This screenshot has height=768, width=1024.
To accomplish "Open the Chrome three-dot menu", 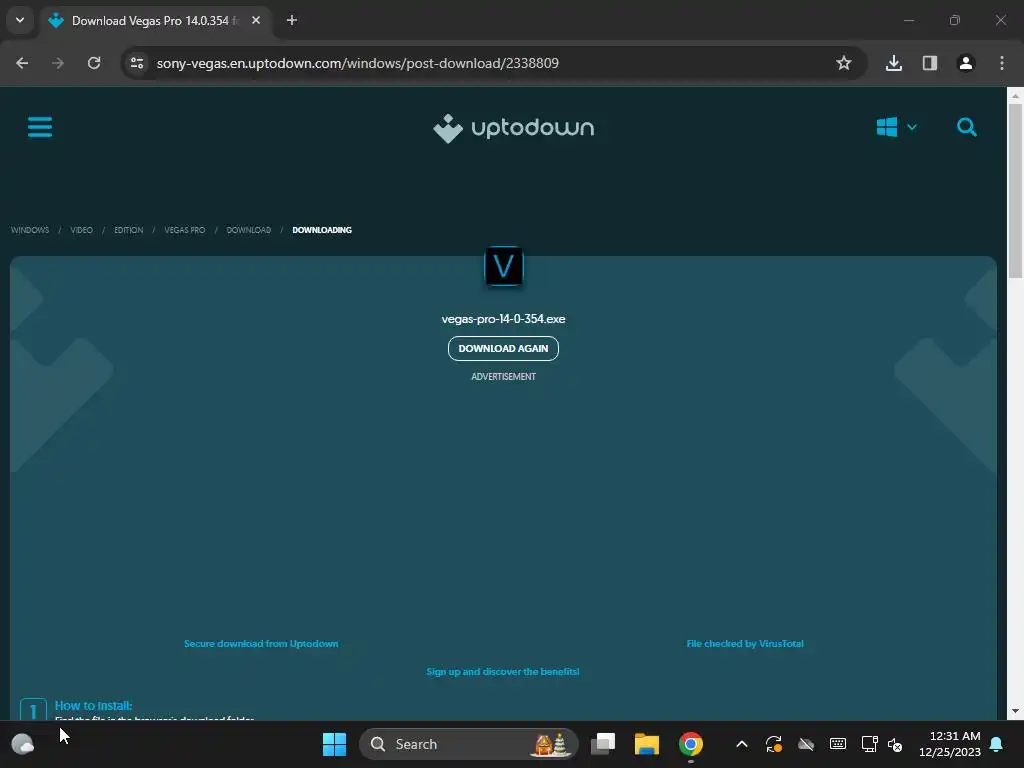I will click(x=1002, y=63).
